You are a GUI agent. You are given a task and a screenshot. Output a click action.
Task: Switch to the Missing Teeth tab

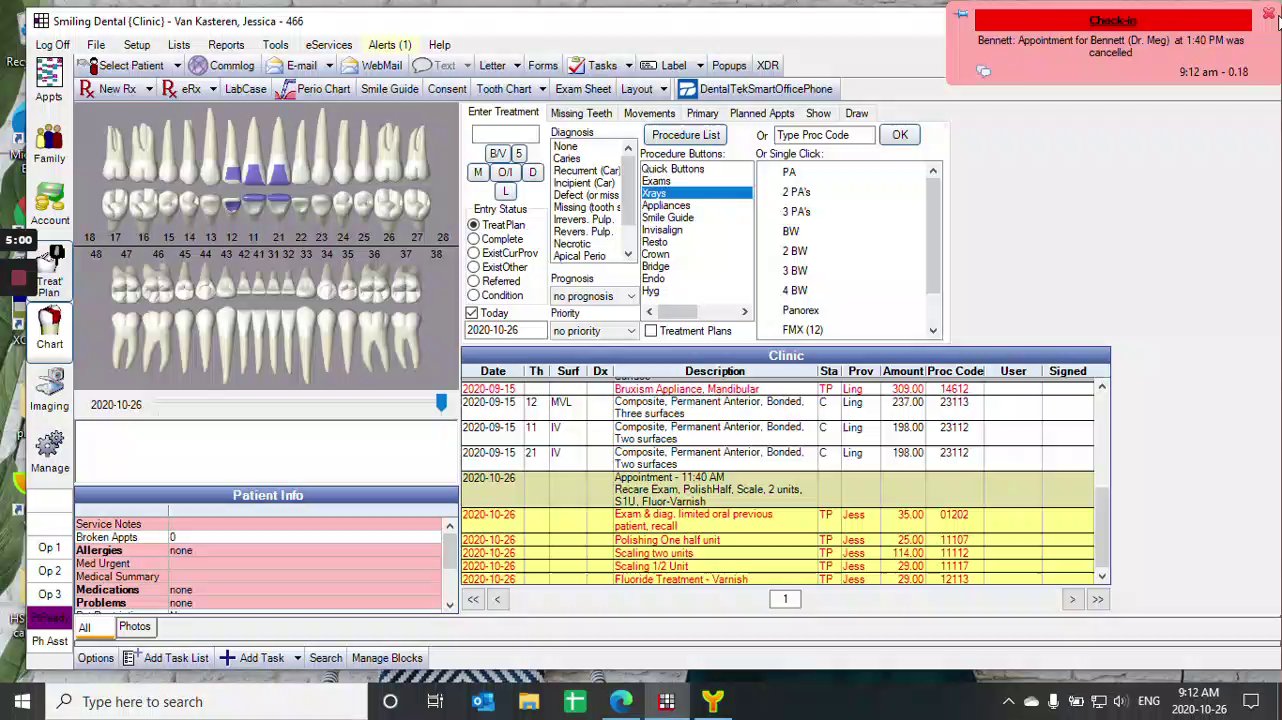(x=581, y=114)
